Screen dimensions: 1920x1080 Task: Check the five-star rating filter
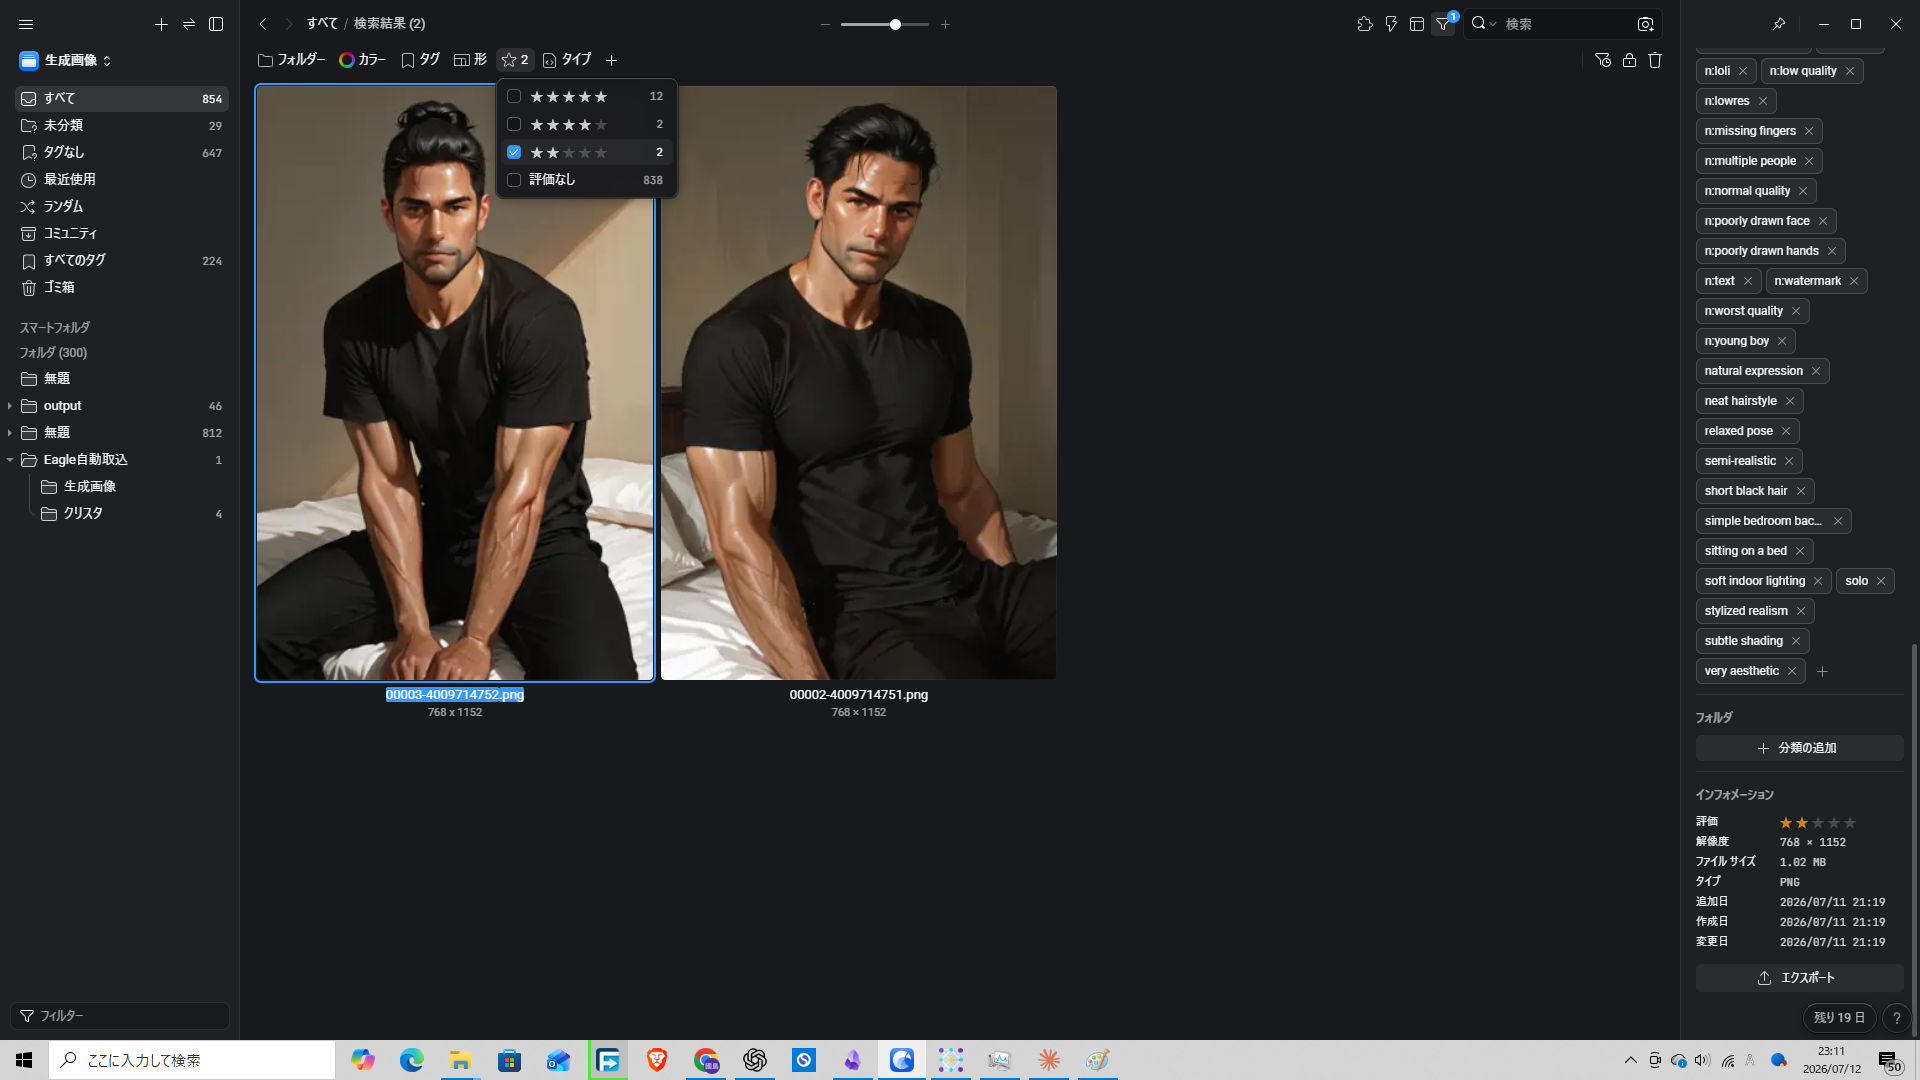tap(514, 96)
